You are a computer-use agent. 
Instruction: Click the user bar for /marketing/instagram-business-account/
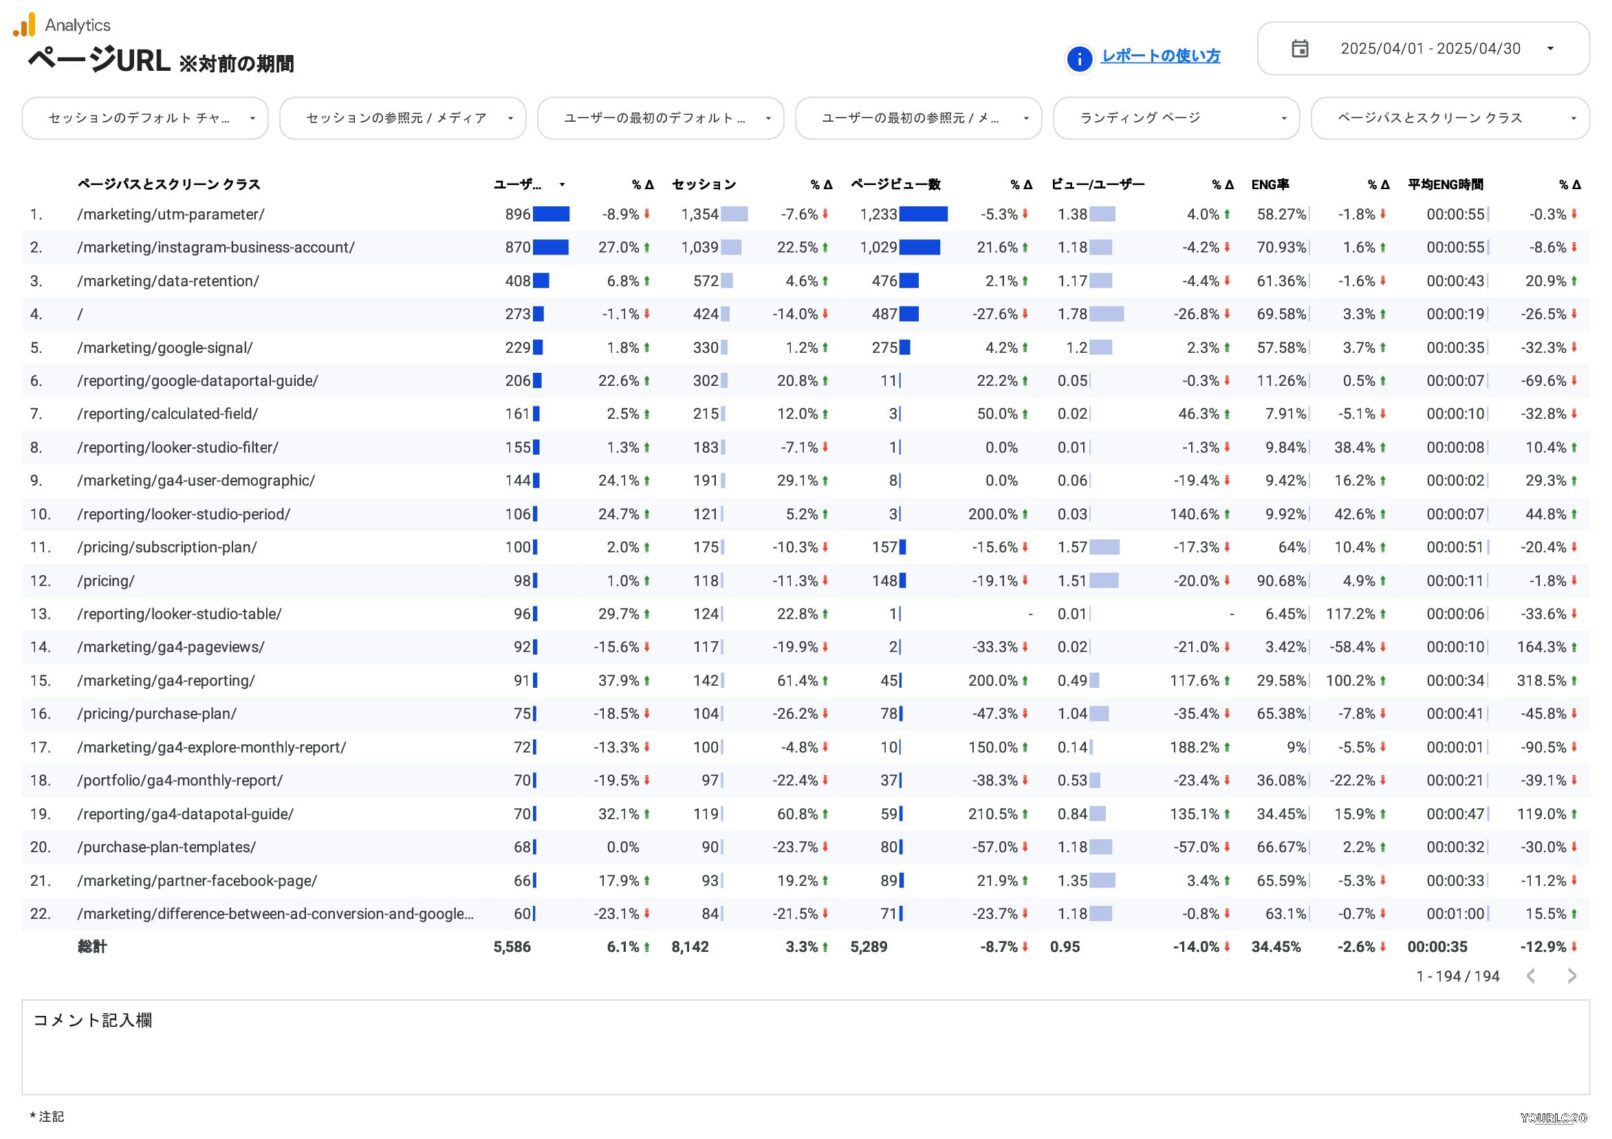click(x=550, y=248)
